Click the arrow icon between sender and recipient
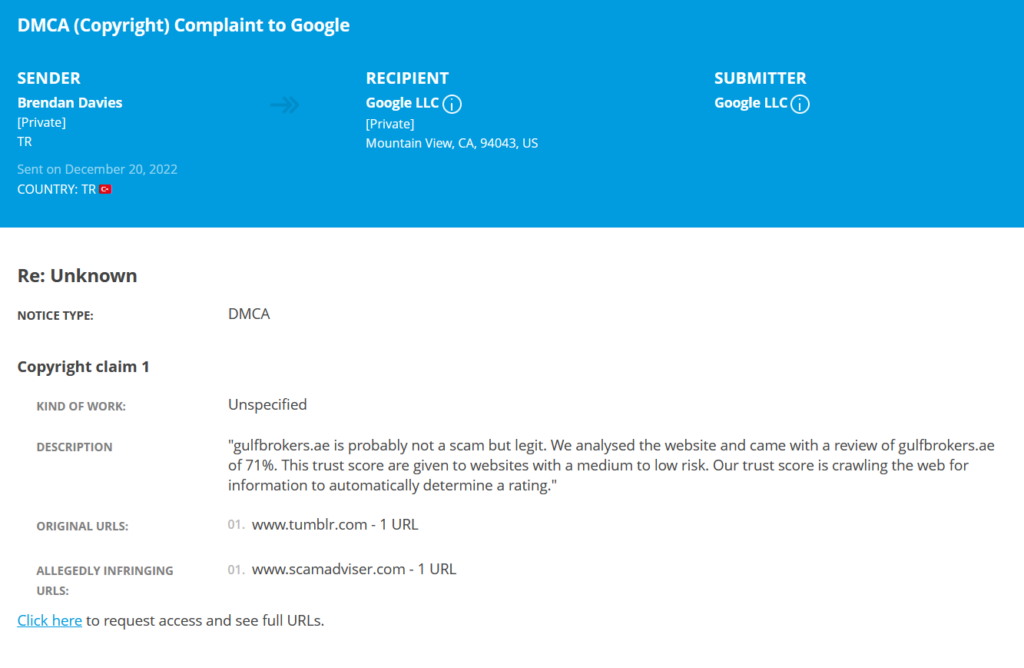The height and width of the screenshot is (668, 1024). click(285, 104)
